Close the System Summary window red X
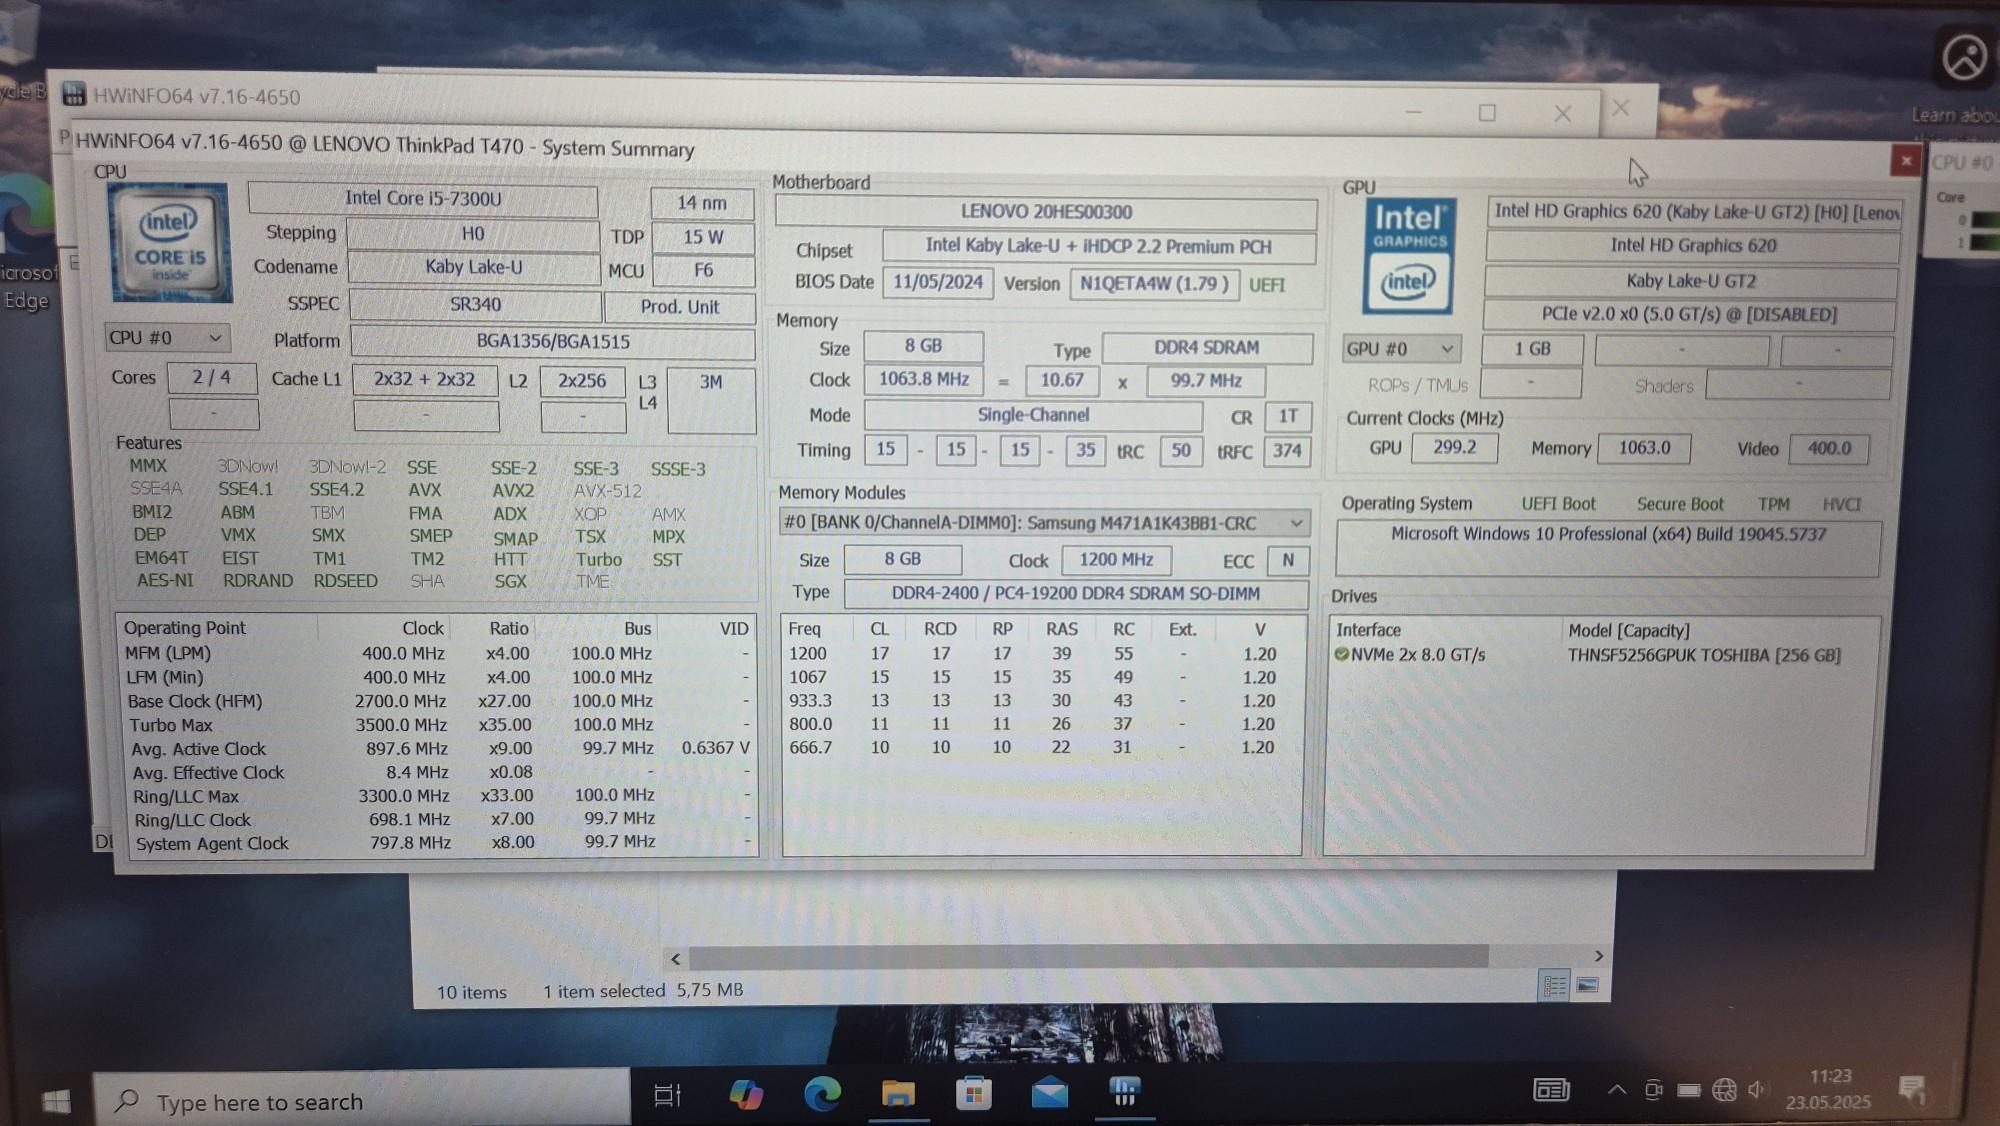The height and width of the screenshot is (1126, 2000). pyautogui.click(x=1906, y=160)
